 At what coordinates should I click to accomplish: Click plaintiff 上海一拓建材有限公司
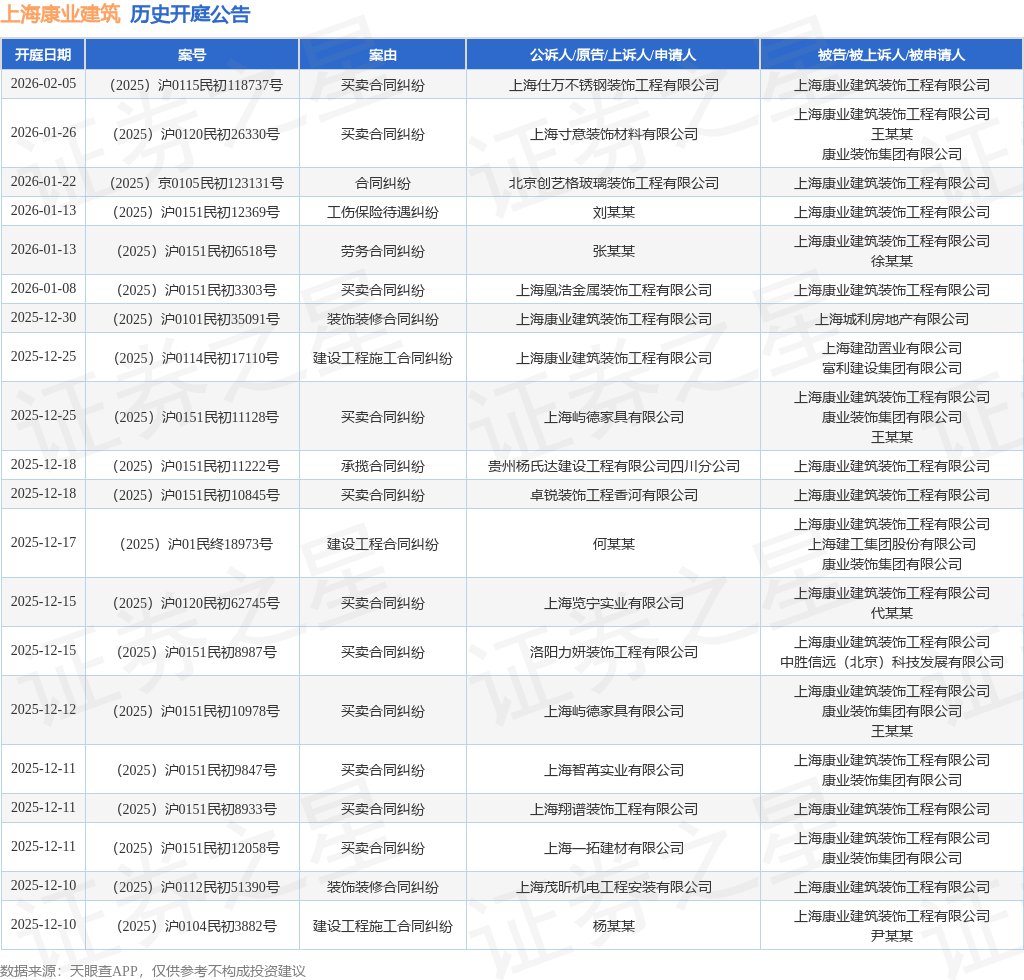pos(614,848)
